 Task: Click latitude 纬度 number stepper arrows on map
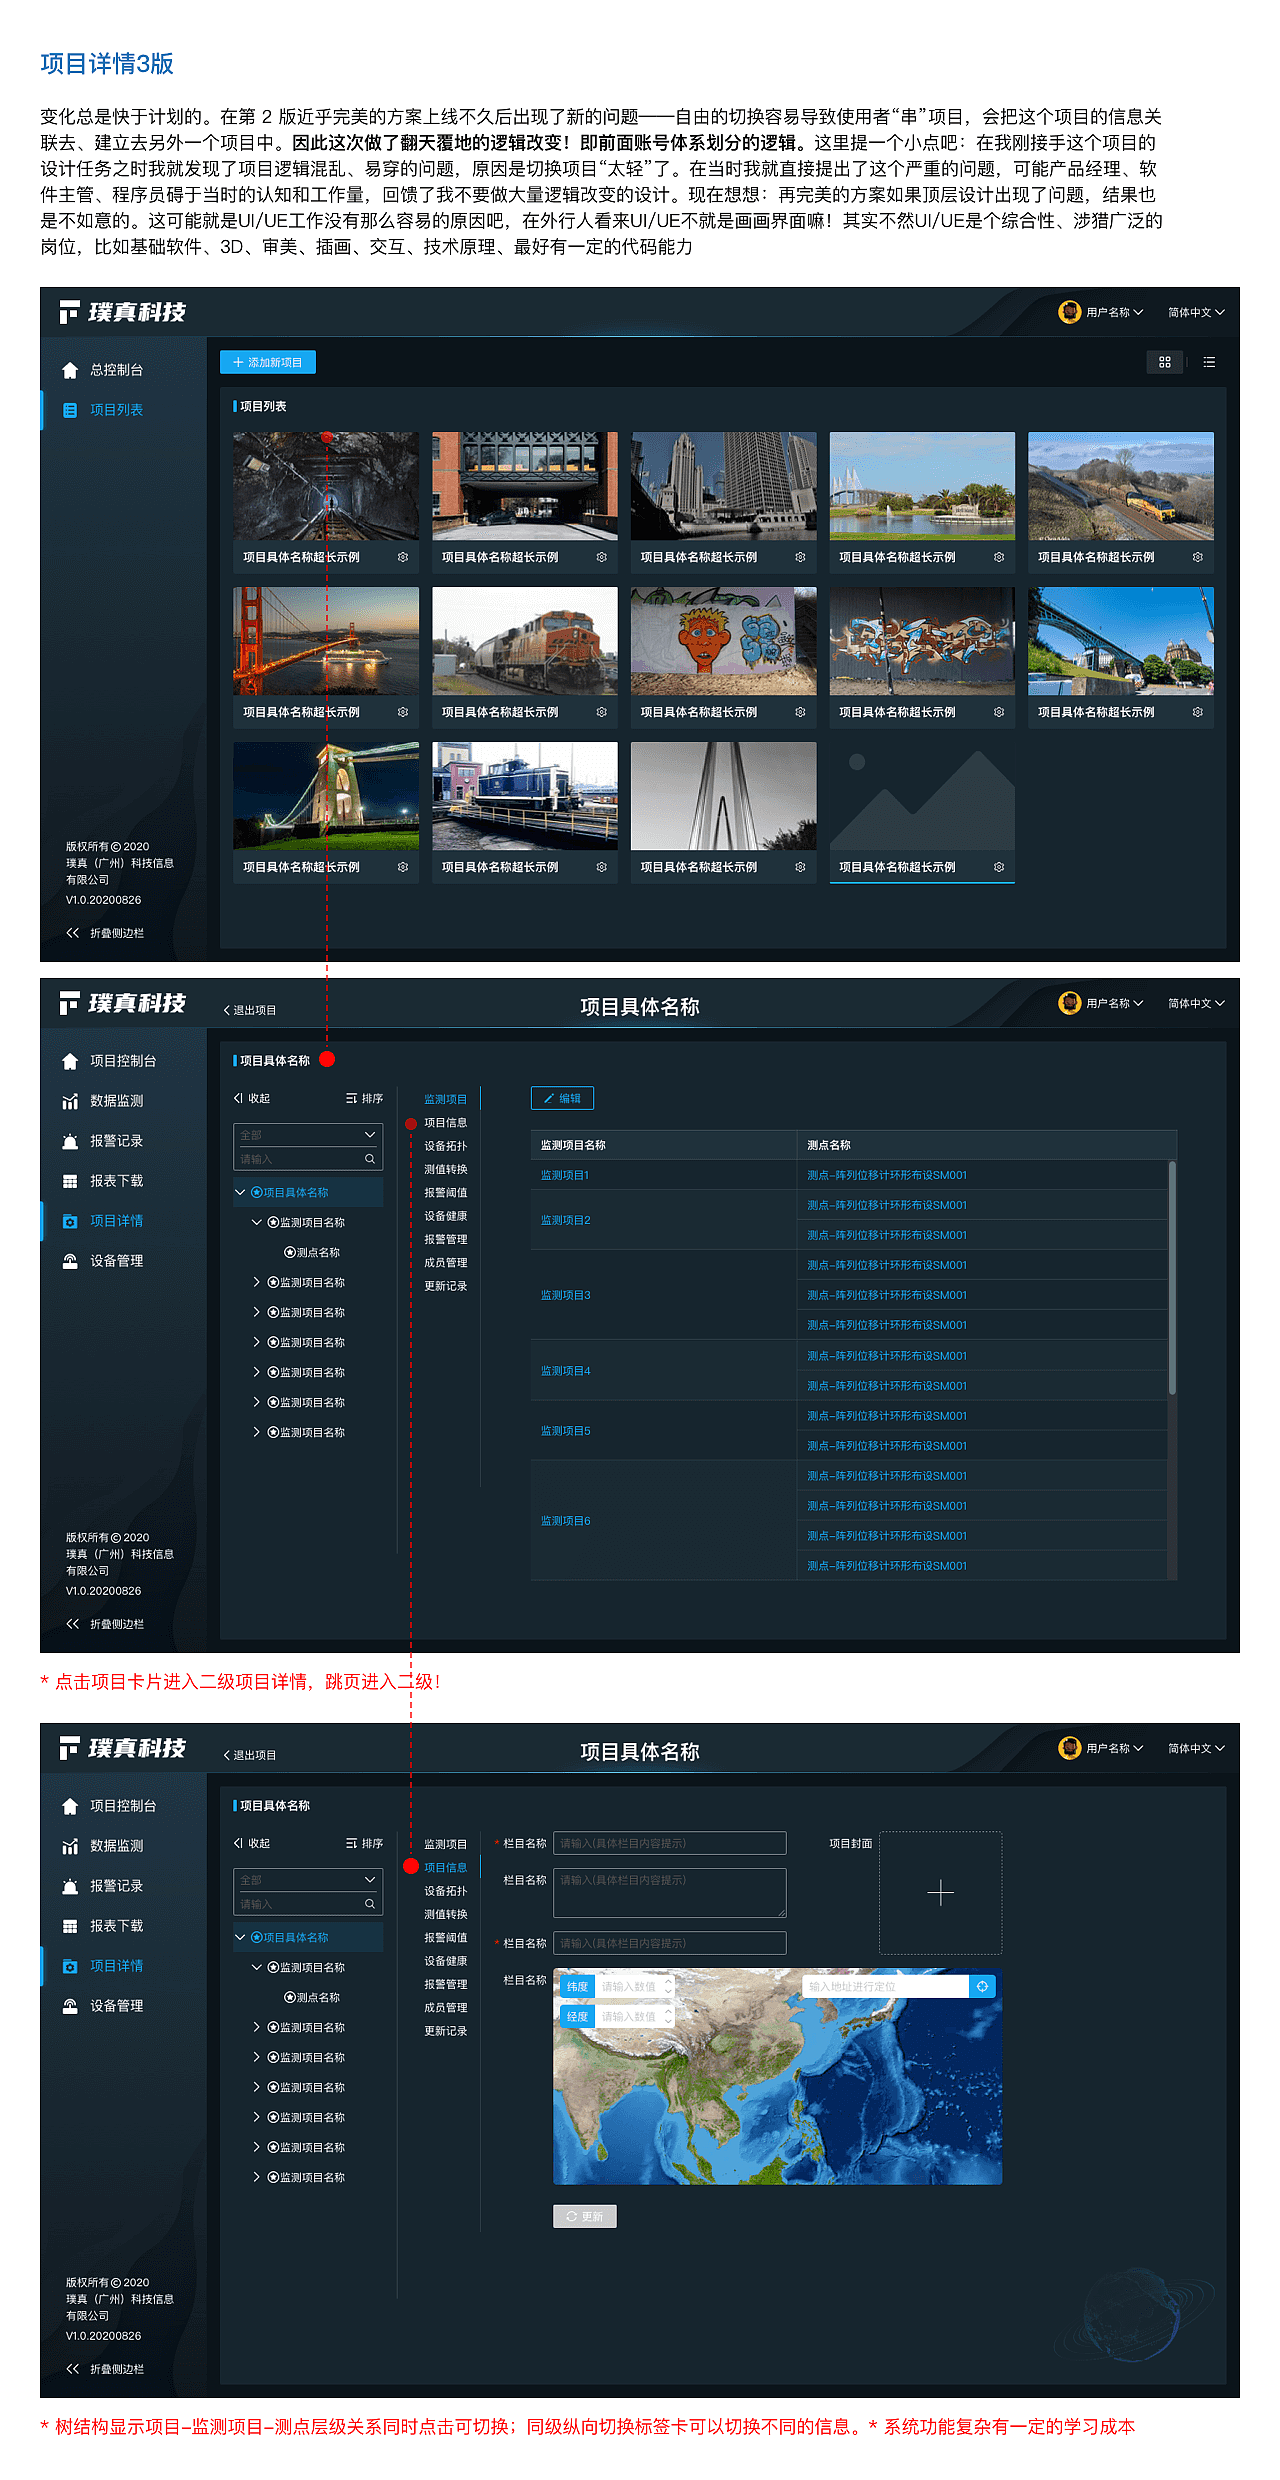coord(668,1986)
